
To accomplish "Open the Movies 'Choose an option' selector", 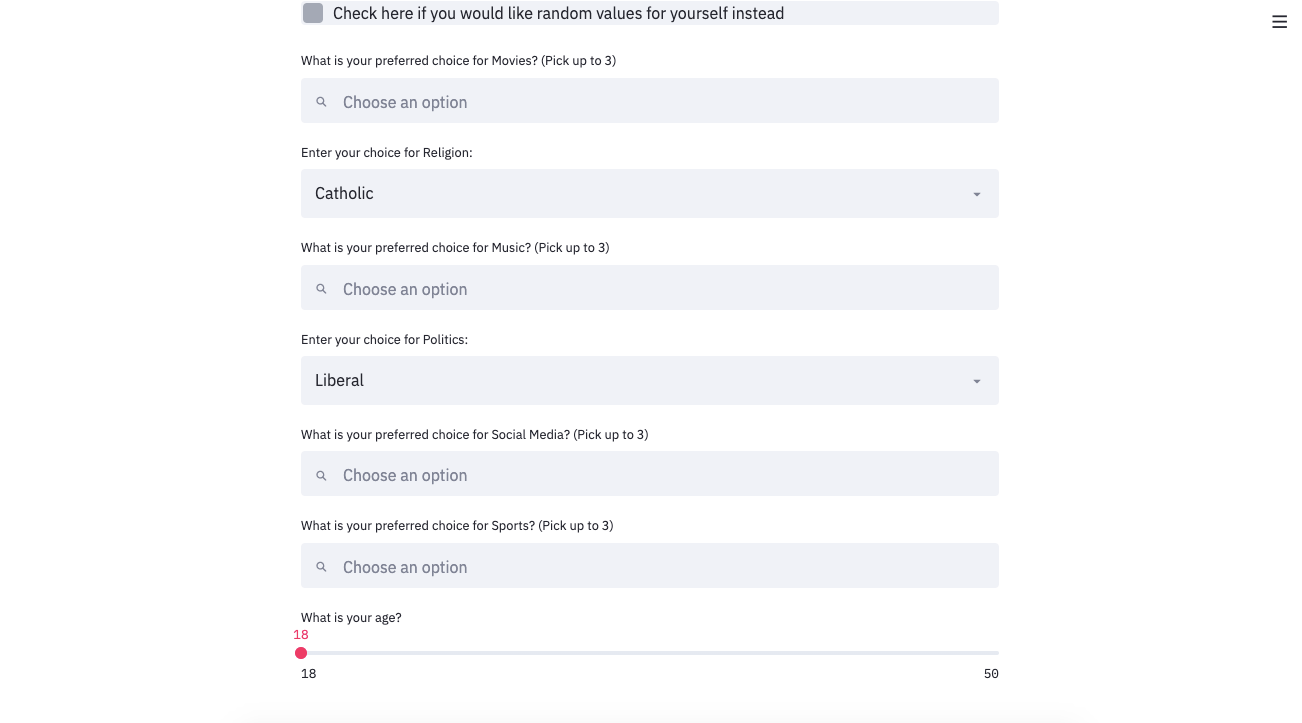I will click(x=650, y=101).
